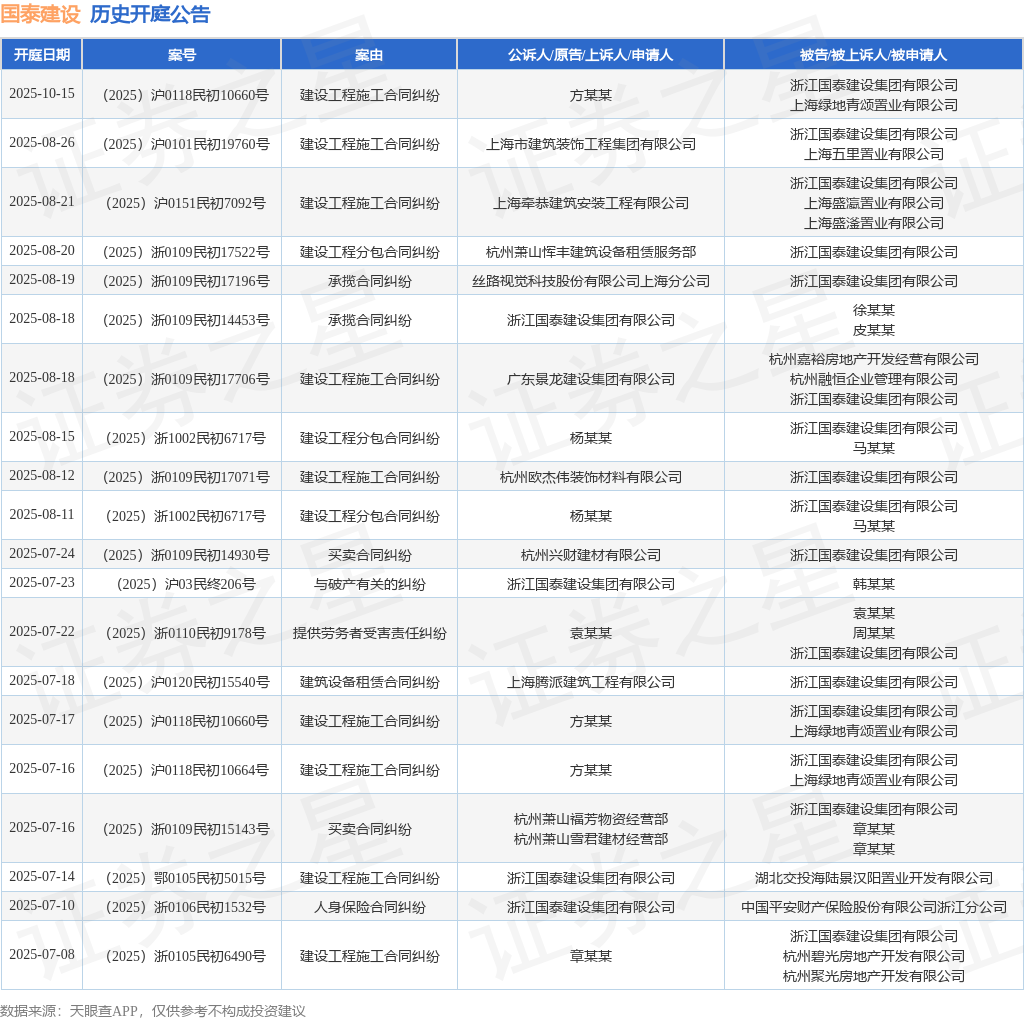Click defendant 周某某

tap(874, 633)
